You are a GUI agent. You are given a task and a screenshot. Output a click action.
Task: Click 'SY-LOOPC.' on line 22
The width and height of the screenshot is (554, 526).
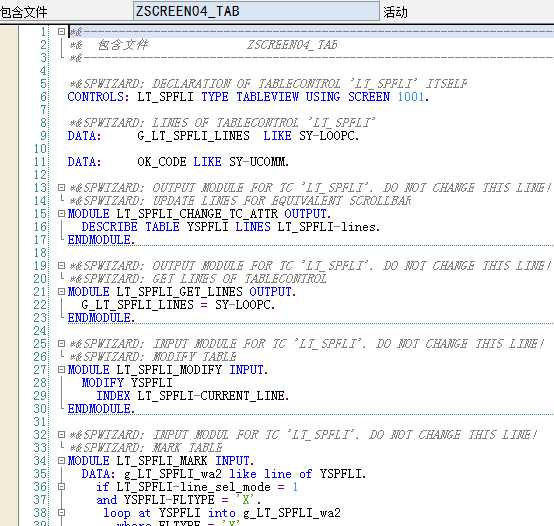[245, 305]
